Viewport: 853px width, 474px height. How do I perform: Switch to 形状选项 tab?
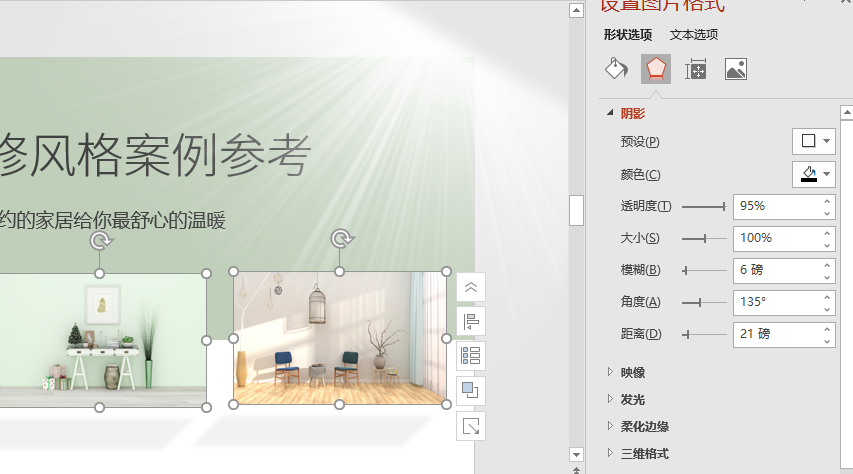coord(627,35)
